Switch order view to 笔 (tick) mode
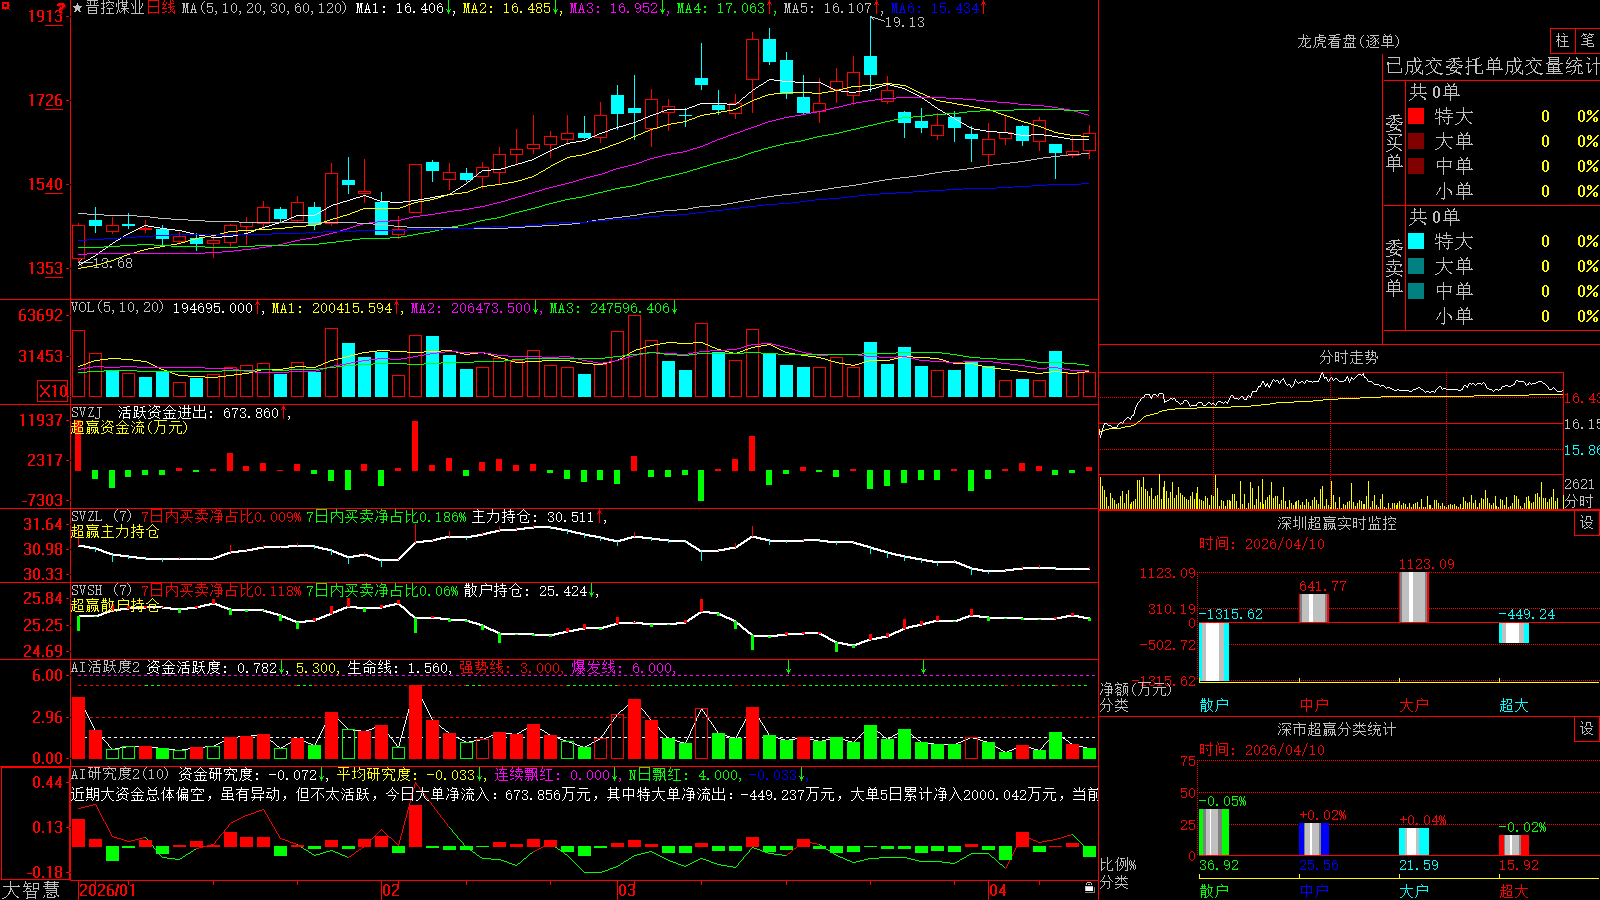1600x900 pixels. tap(1588, 40)
